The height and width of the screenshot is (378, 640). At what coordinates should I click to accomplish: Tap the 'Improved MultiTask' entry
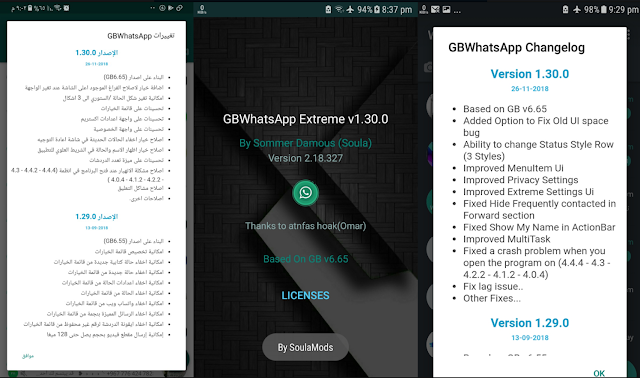[507, 239]
